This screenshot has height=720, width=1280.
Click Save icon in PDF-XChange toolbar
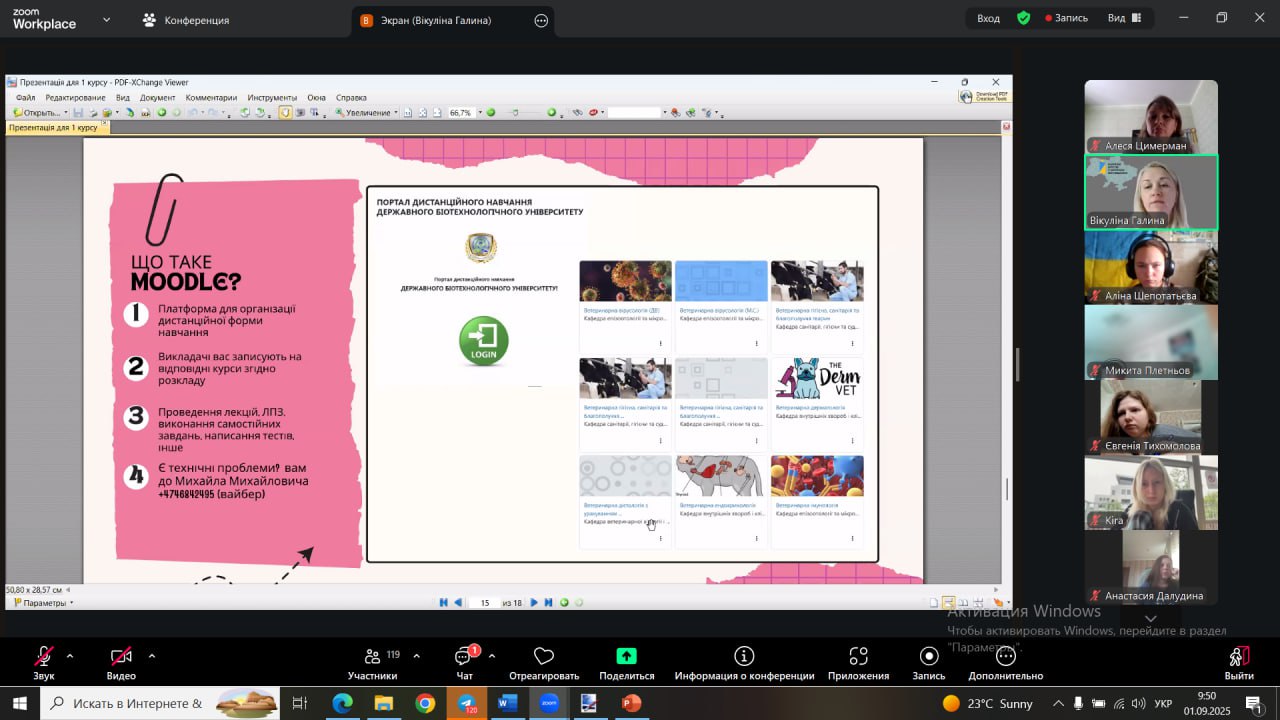[79, 113]
